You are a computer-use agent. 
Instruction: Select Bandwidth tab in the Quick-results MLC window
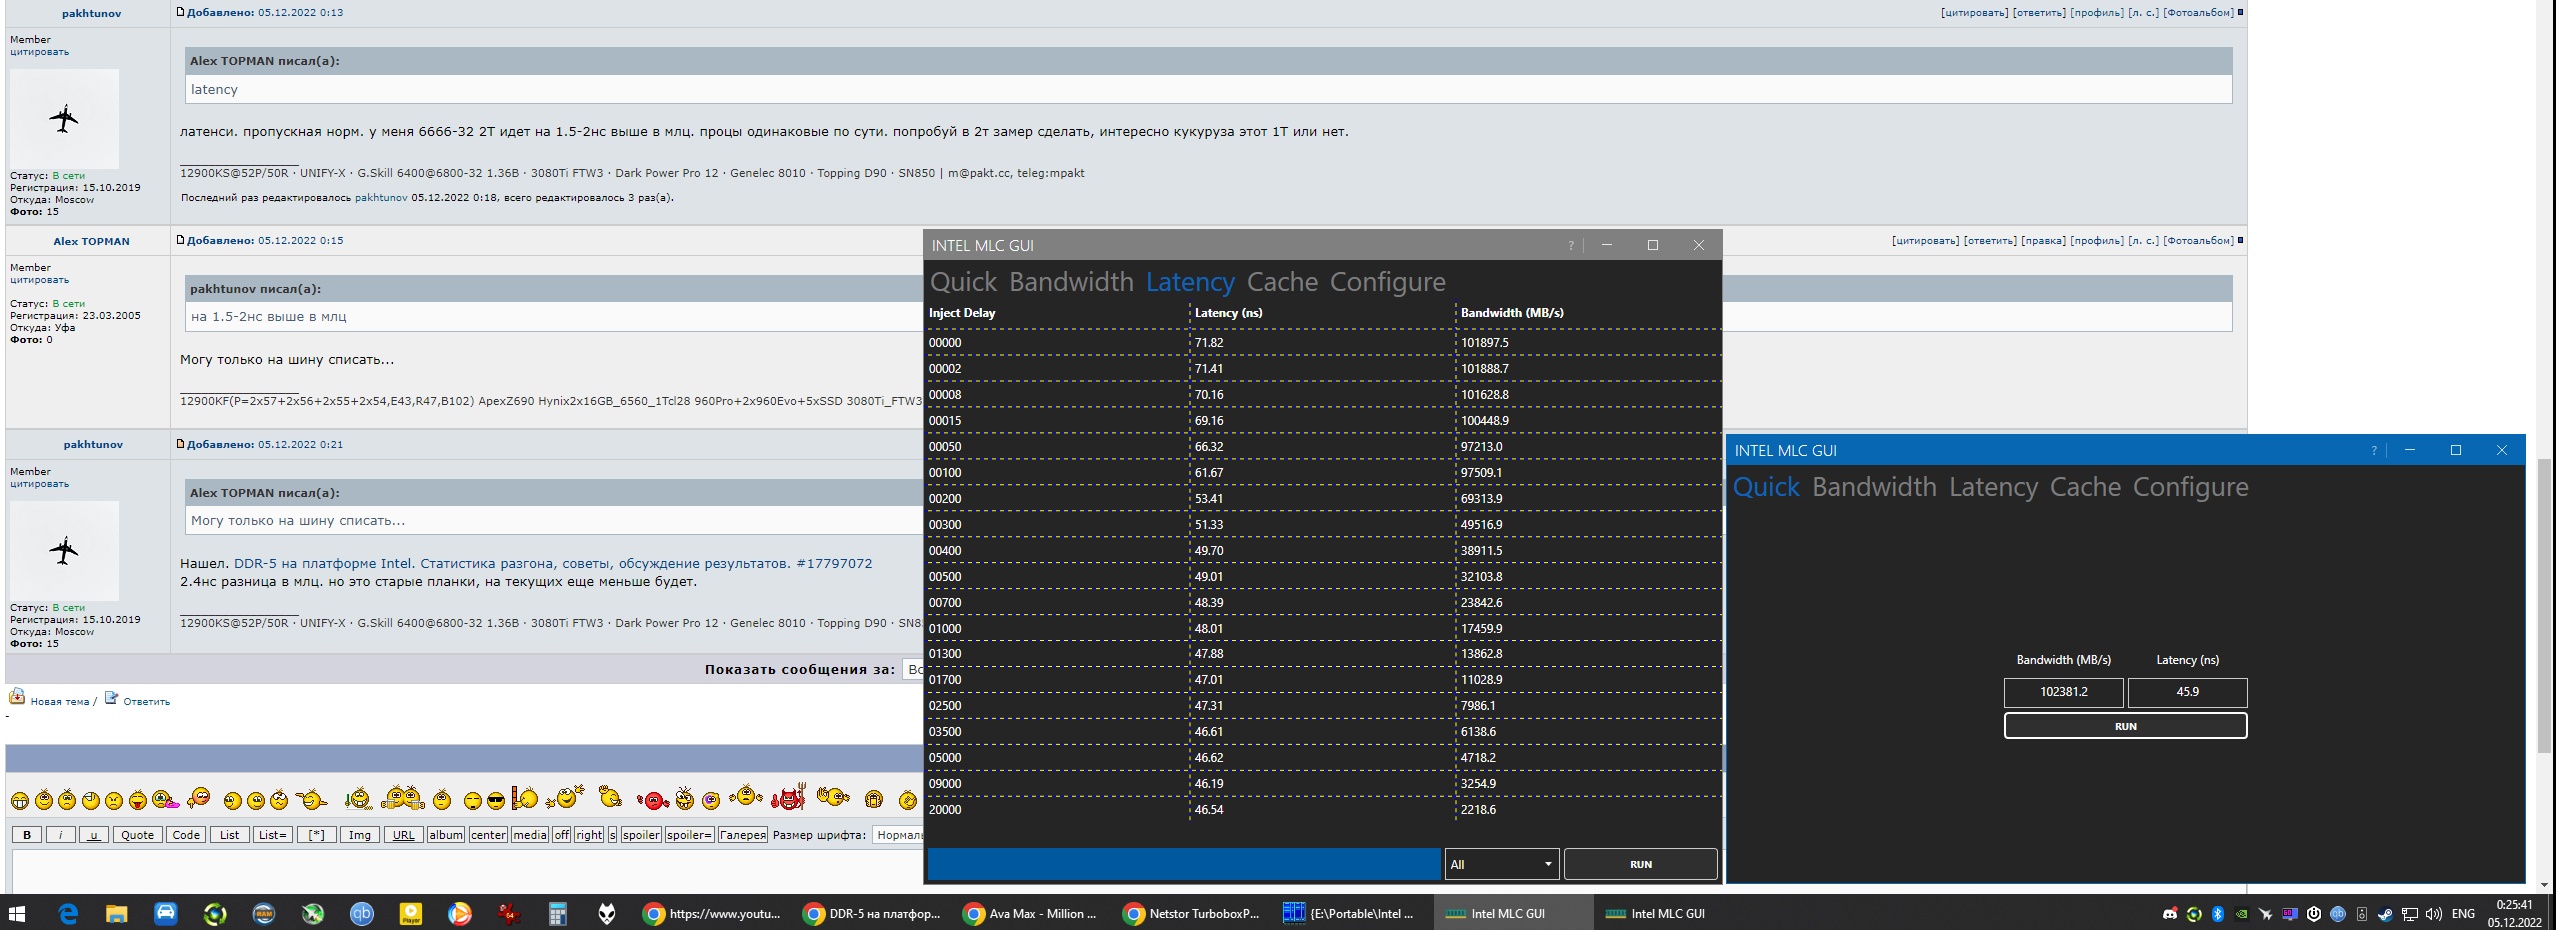click(x=1874, y=487)
